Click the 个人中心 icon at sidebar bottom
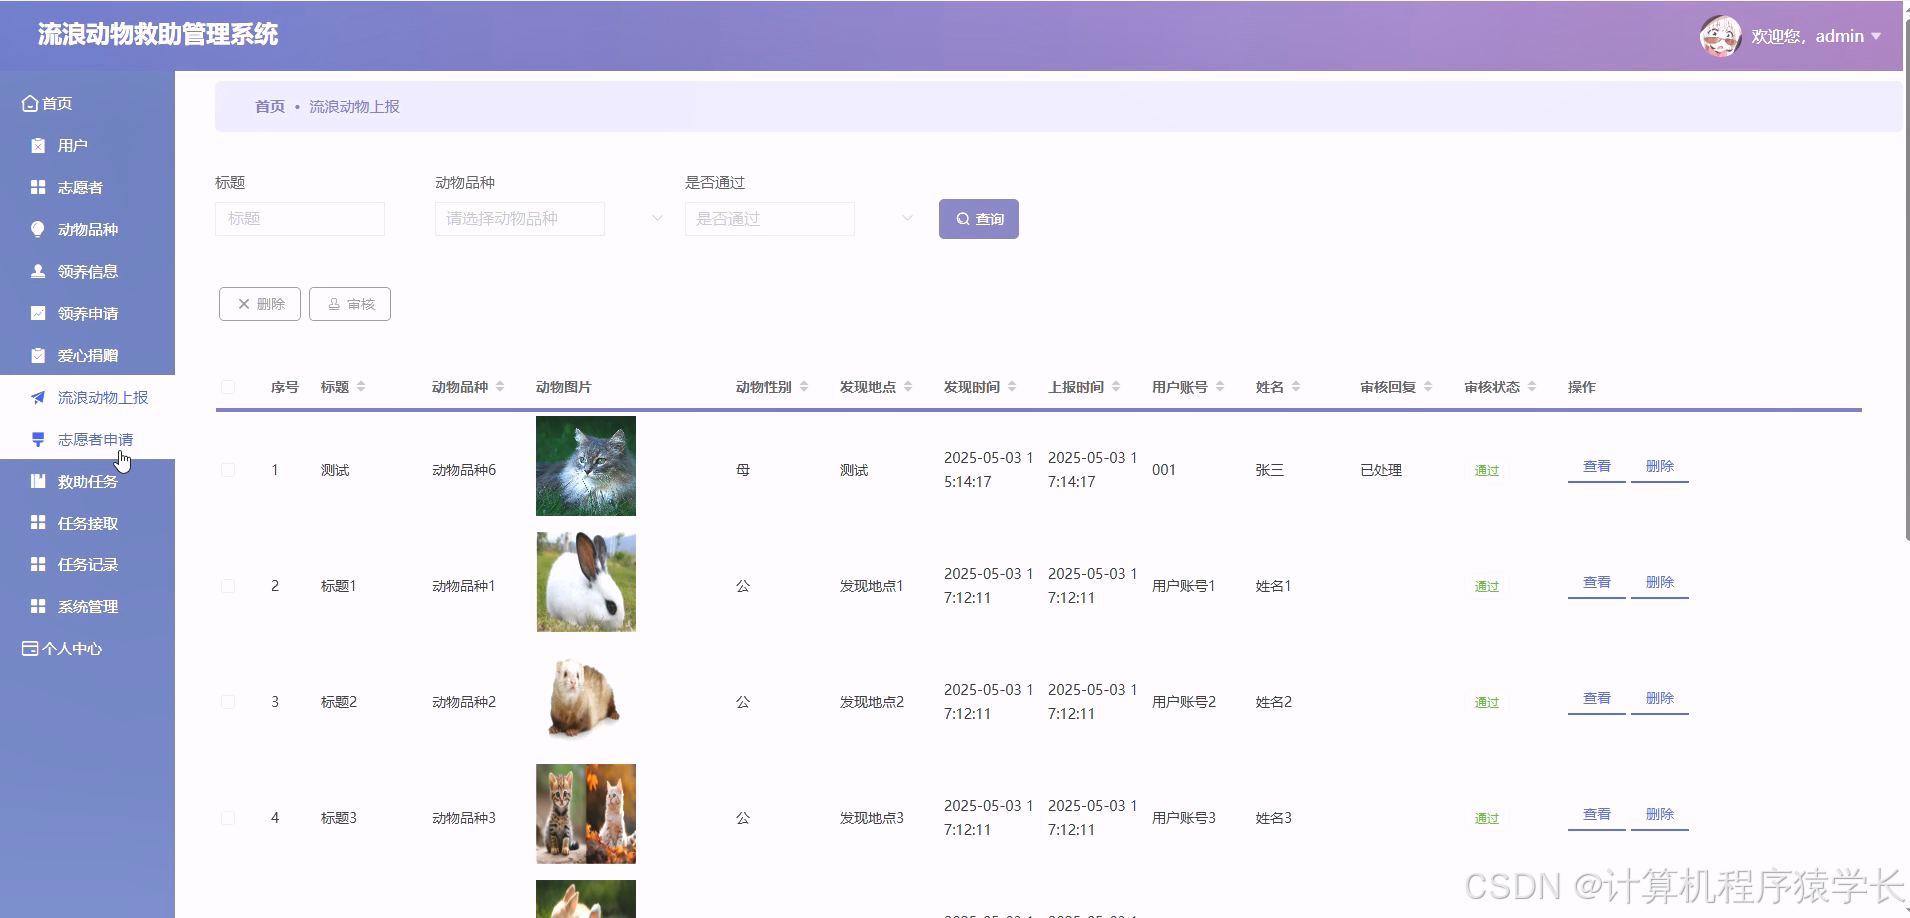 (x=27, y=648)
